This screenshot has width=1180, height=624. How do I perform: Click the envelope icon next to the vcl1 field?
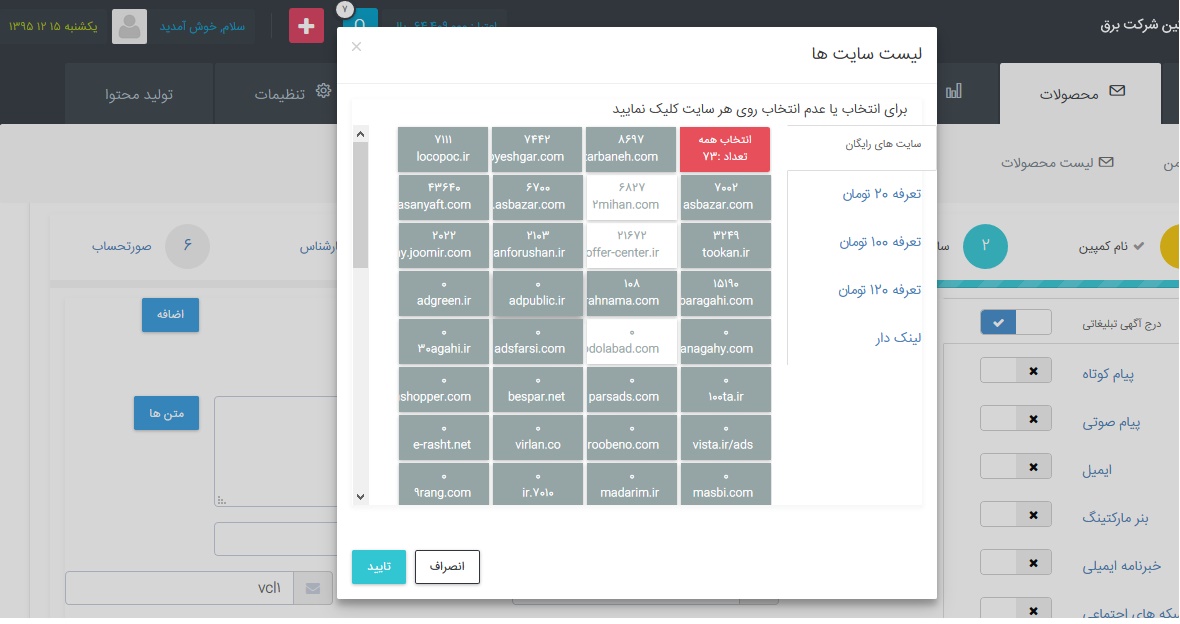click(312, 588)
